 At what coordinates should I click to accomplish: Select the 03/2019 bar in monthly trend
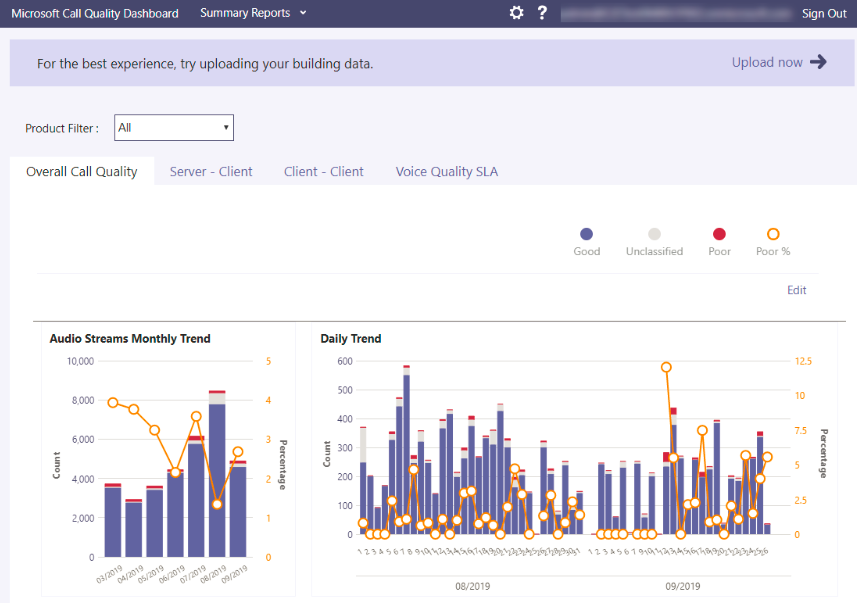click(113, 520)
